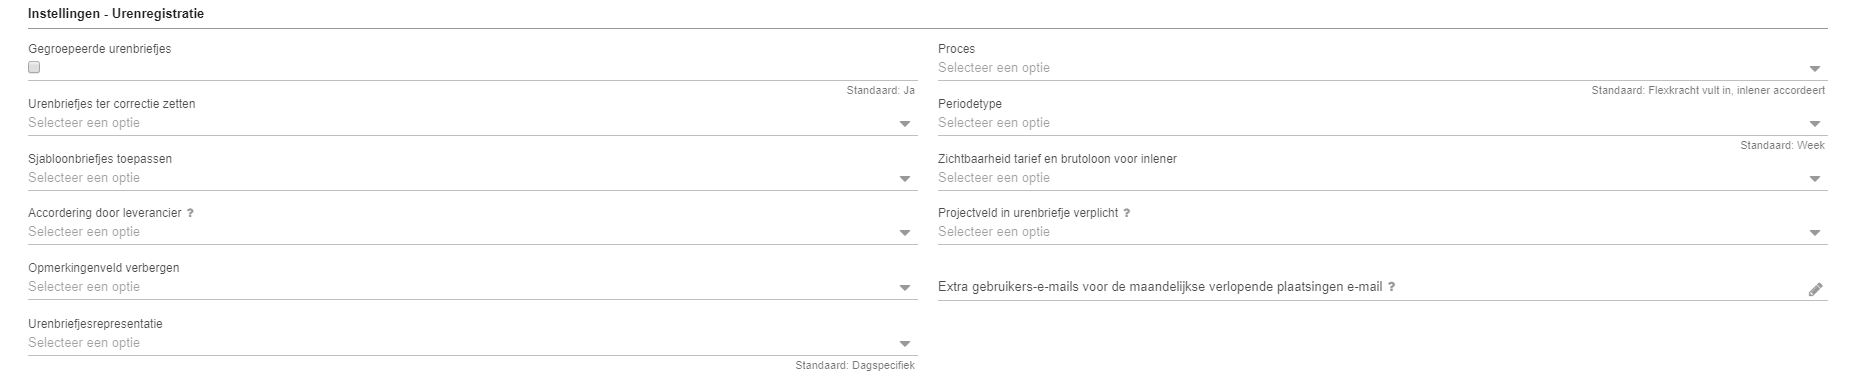Image resolution: width=1857 pixels, height=380 pixels.
Task: Open Zichtbaarheid tarief en brutoloon dropdown arrow
Action: coord(1815,179)
